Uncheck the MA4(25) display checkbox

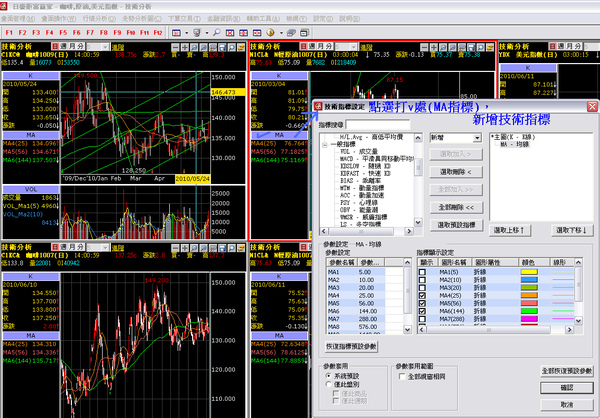[x=423, y=296]
